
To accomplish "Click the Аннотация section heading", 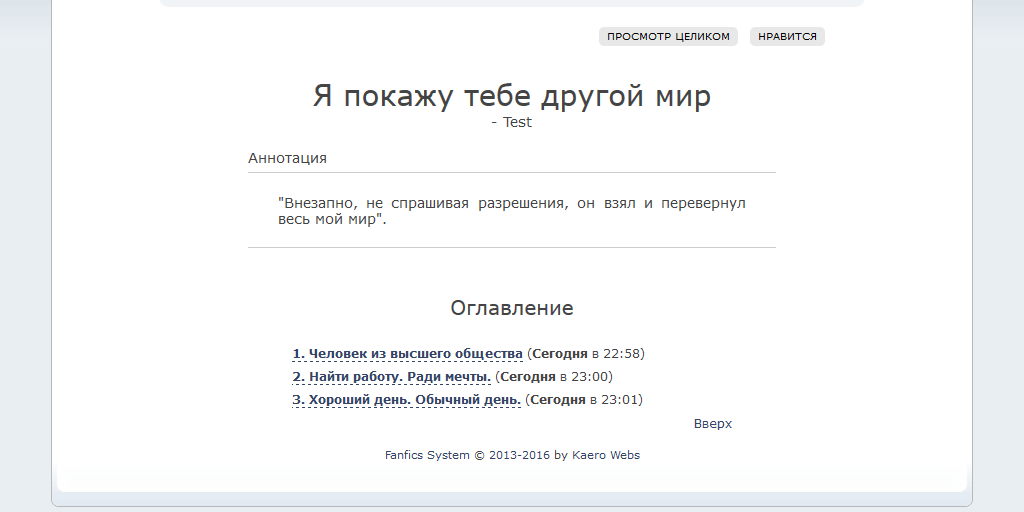I will (x=287, y=158).
